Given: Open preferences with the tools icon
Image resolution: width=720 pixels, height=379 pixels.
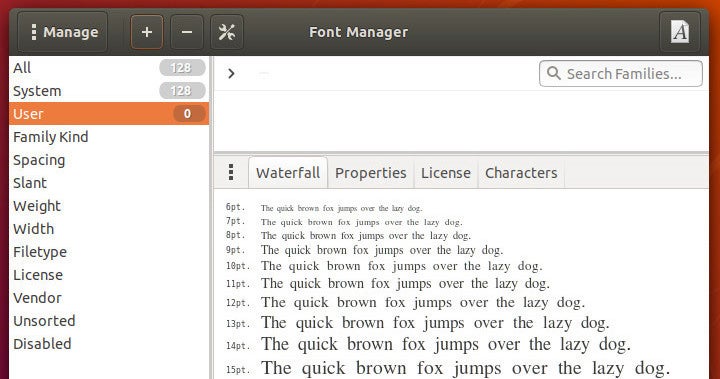Looking at the screenshot, I should [227, 32].
